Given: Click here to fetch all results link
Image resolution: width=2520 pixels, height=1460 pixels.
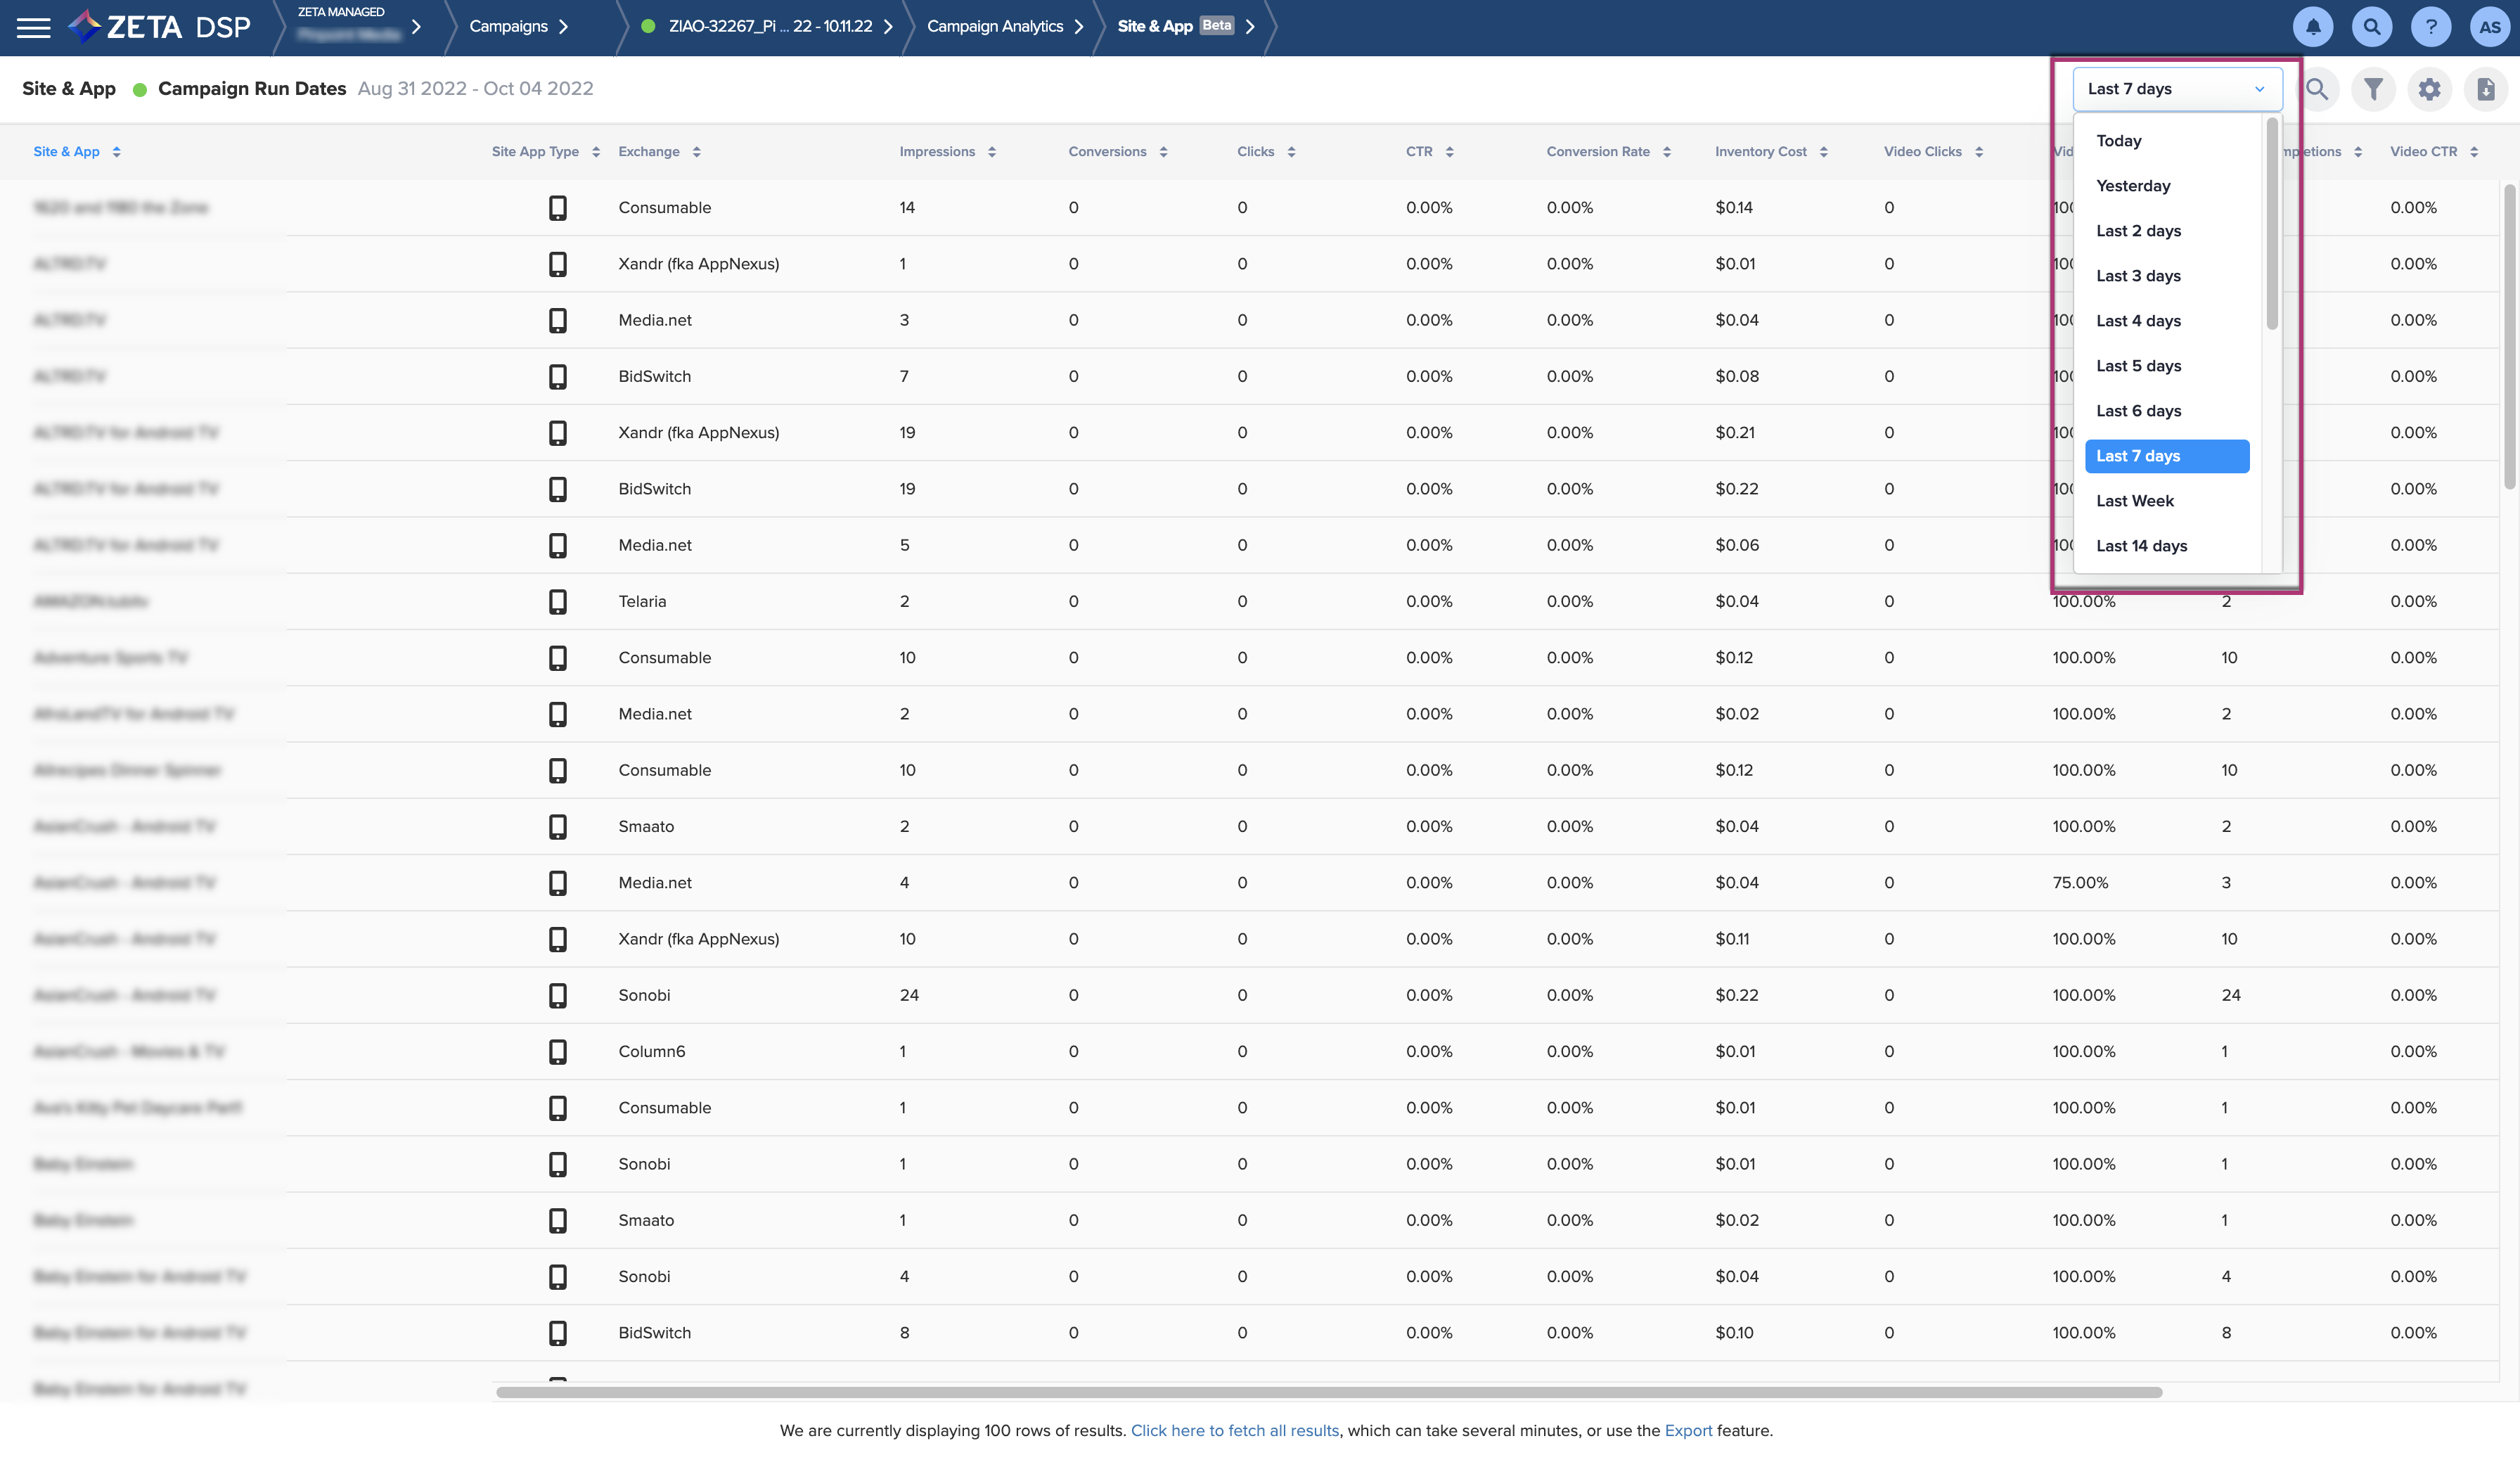Looking at the screenshot, I should (1234, 1431).
